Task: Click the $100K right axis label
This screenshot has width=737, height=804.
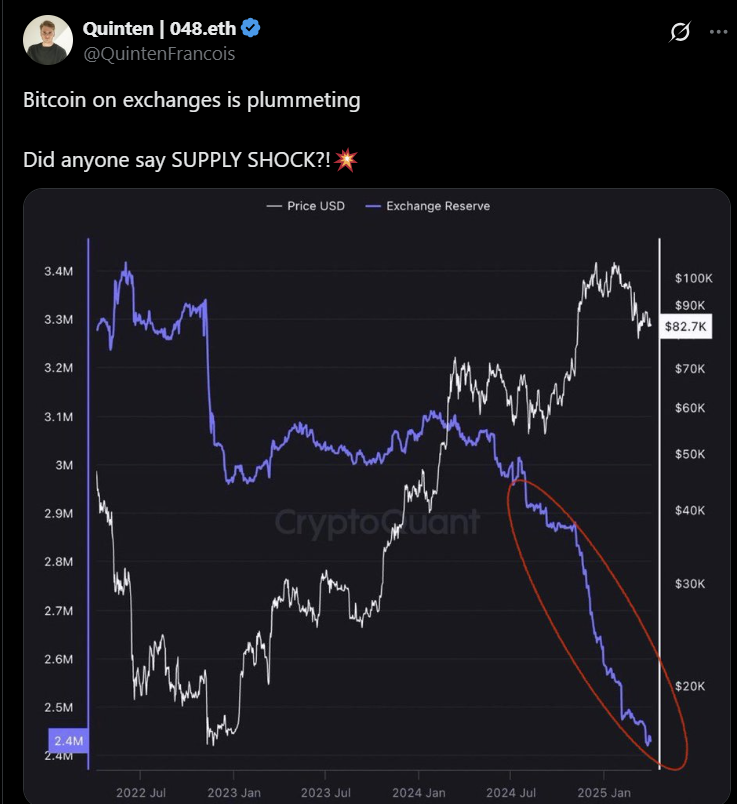Action: pyautogui.click(x=691, y=277)
